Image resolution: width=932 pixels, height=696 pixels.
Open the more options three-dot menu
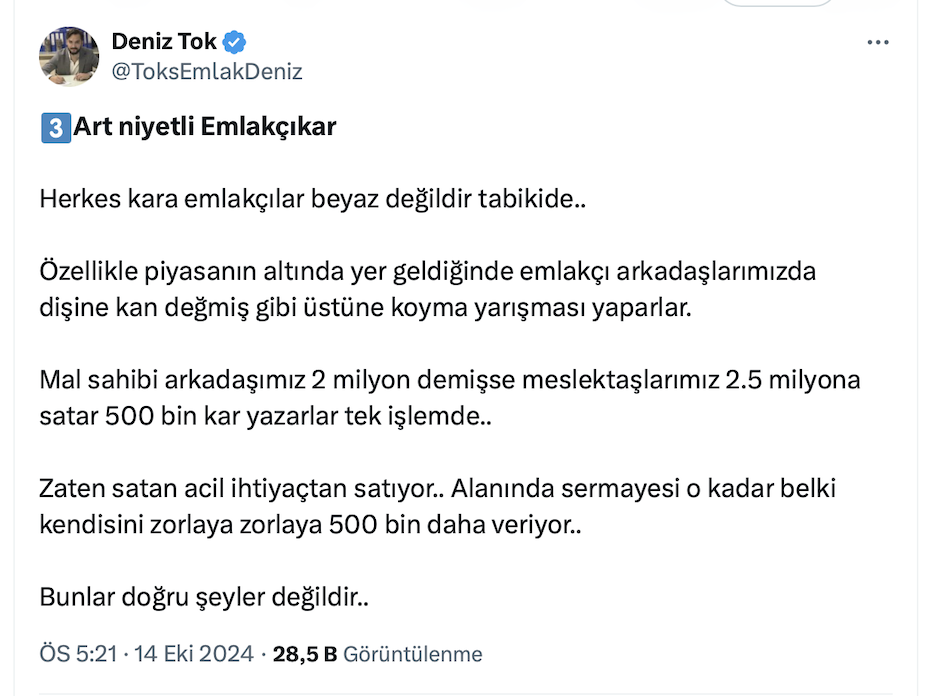[877, 43]
